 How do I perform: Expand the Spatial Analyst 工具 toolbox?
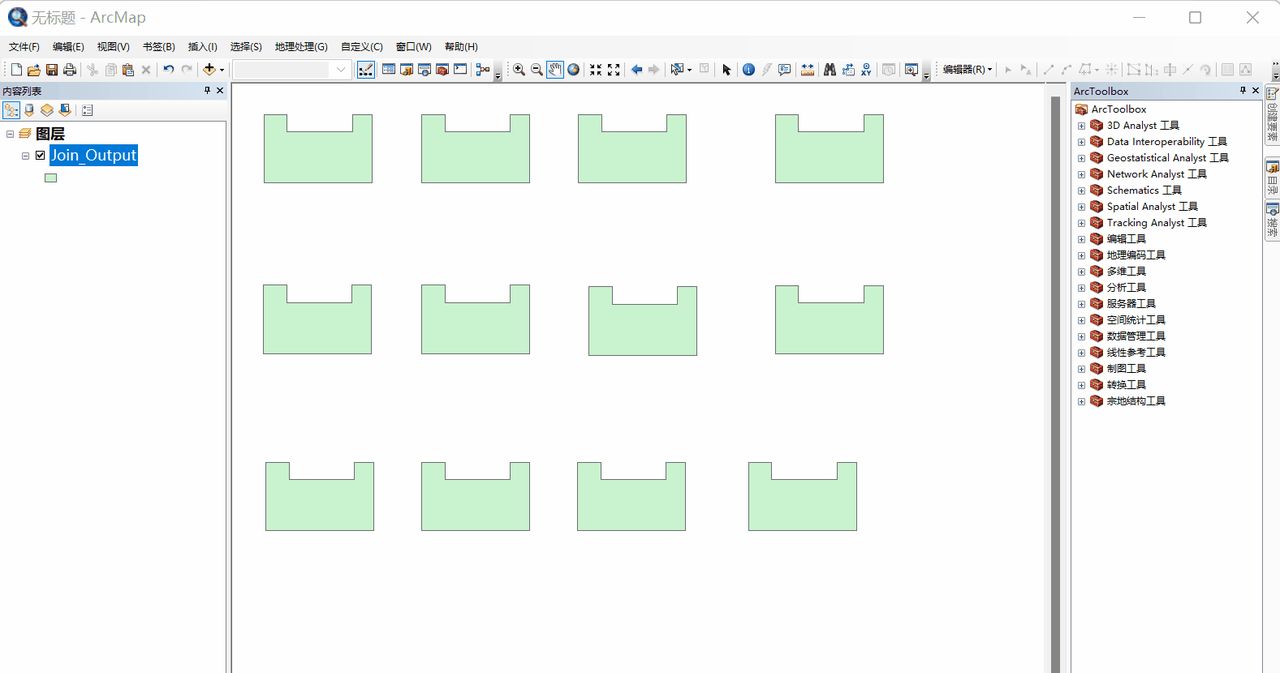(x=1081, y=207)
